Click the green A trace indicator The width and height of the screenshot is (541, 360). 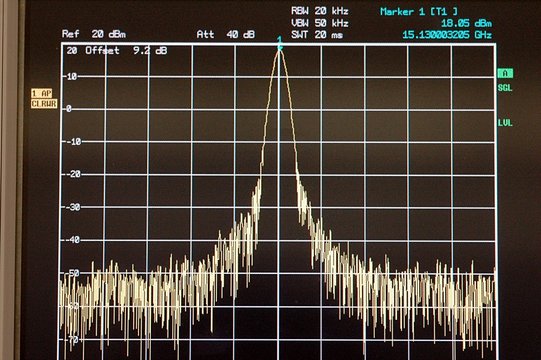pyautogui.click(x=505, y=73)
